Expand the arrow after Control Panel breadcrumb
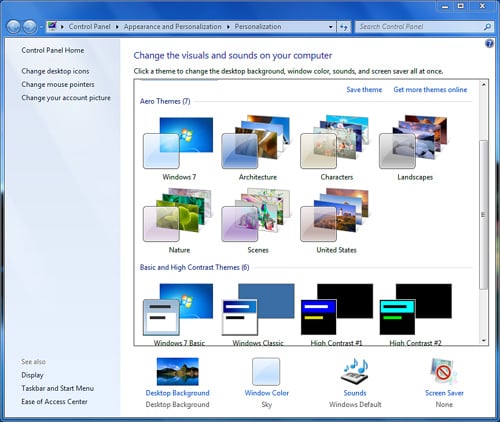Viewport: 500px width, 422px height. click(117, 27)
